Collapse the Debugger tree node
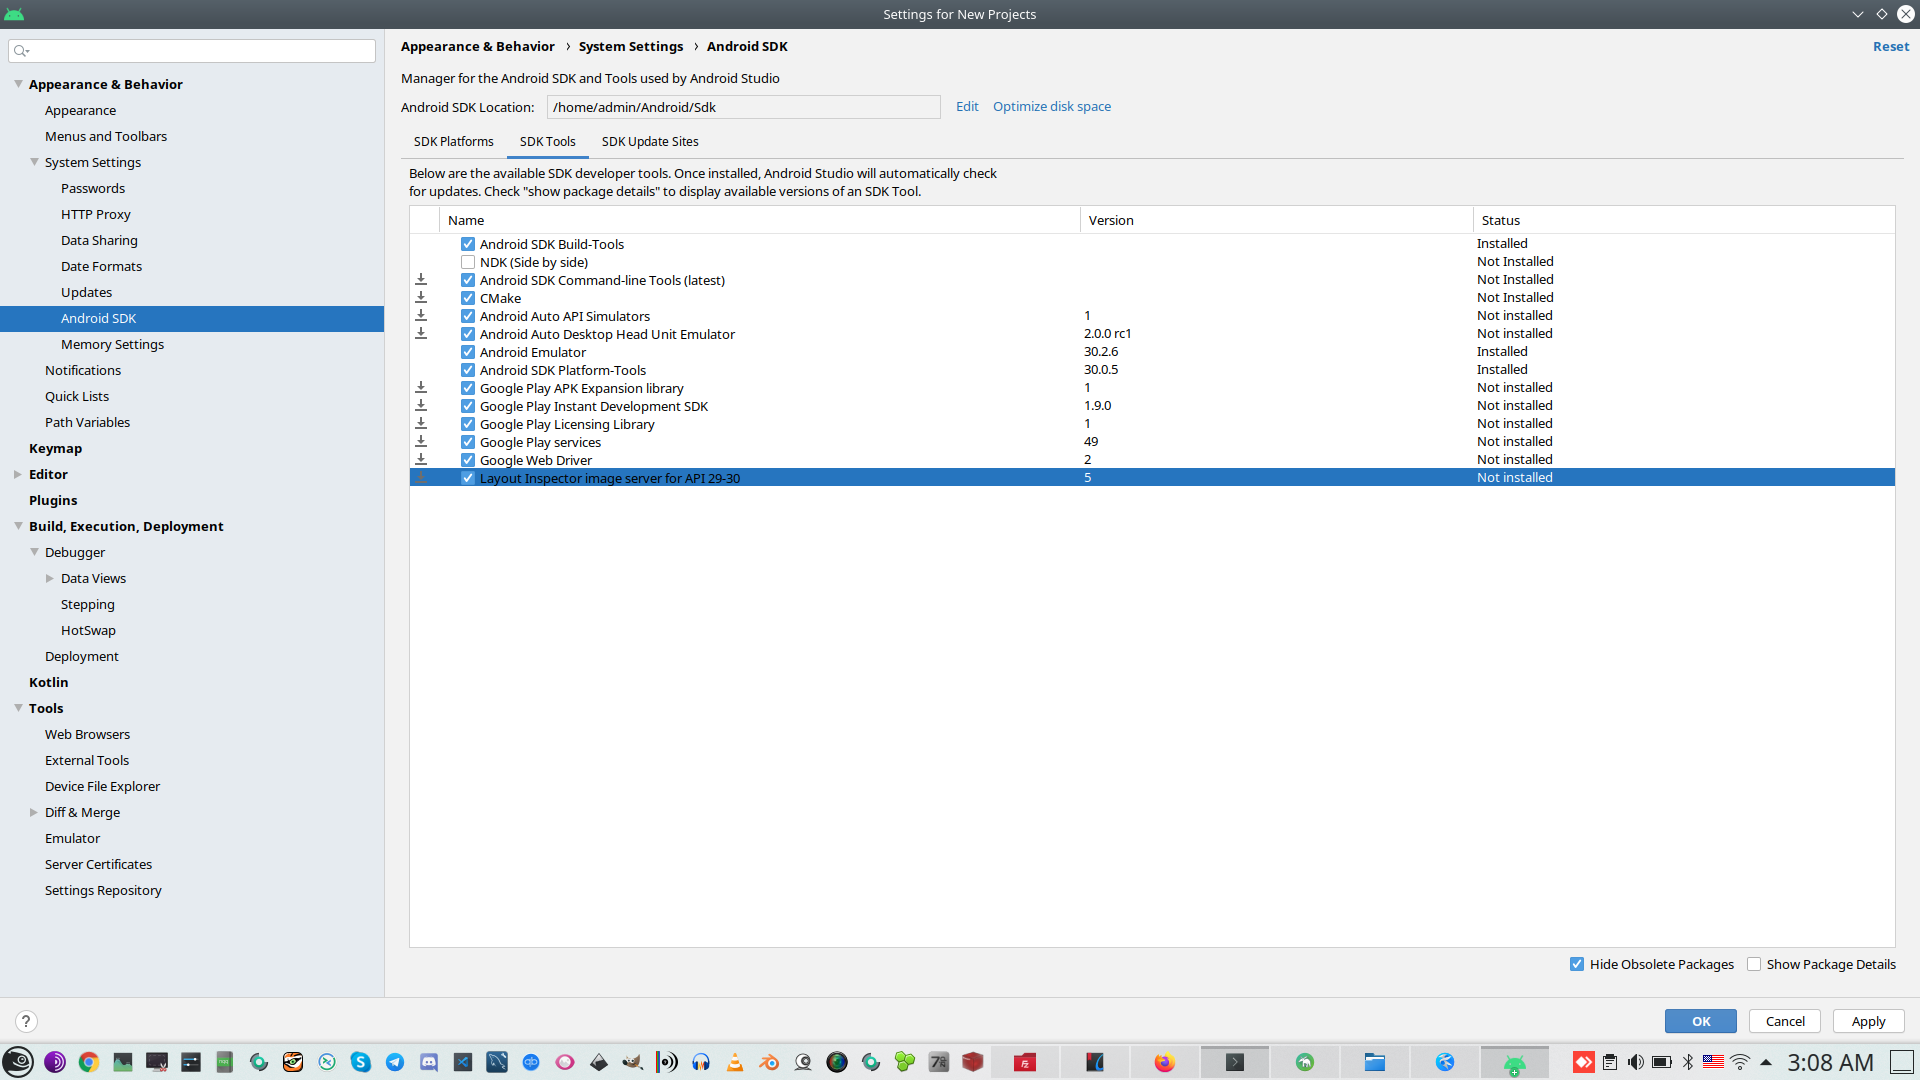 pos(34,552)
